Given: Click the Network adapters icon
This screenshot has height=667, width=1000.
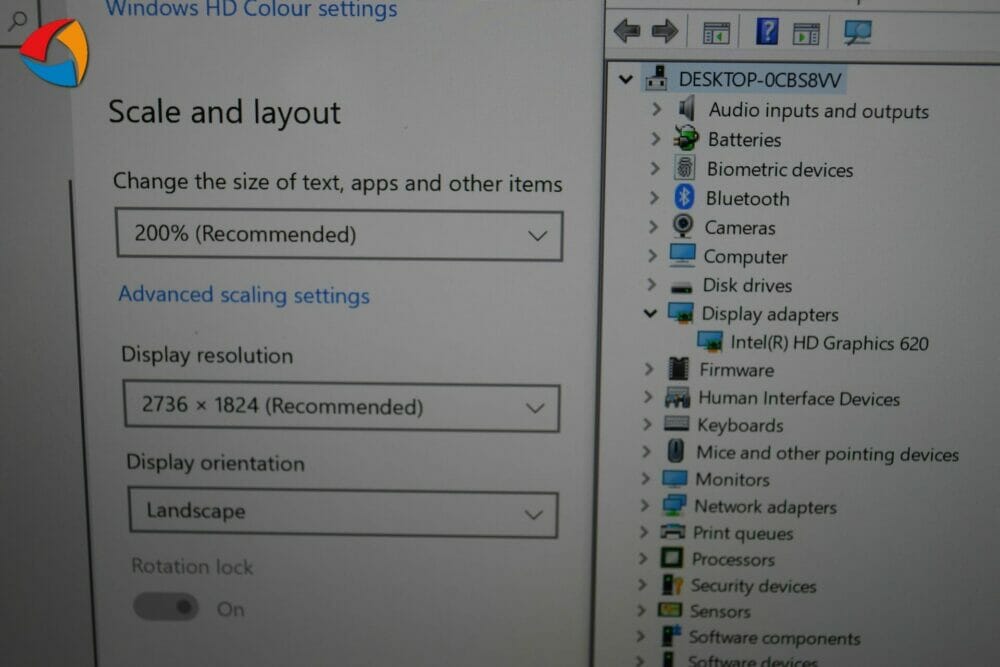Looking at the screenshot, I should [674, 504].
